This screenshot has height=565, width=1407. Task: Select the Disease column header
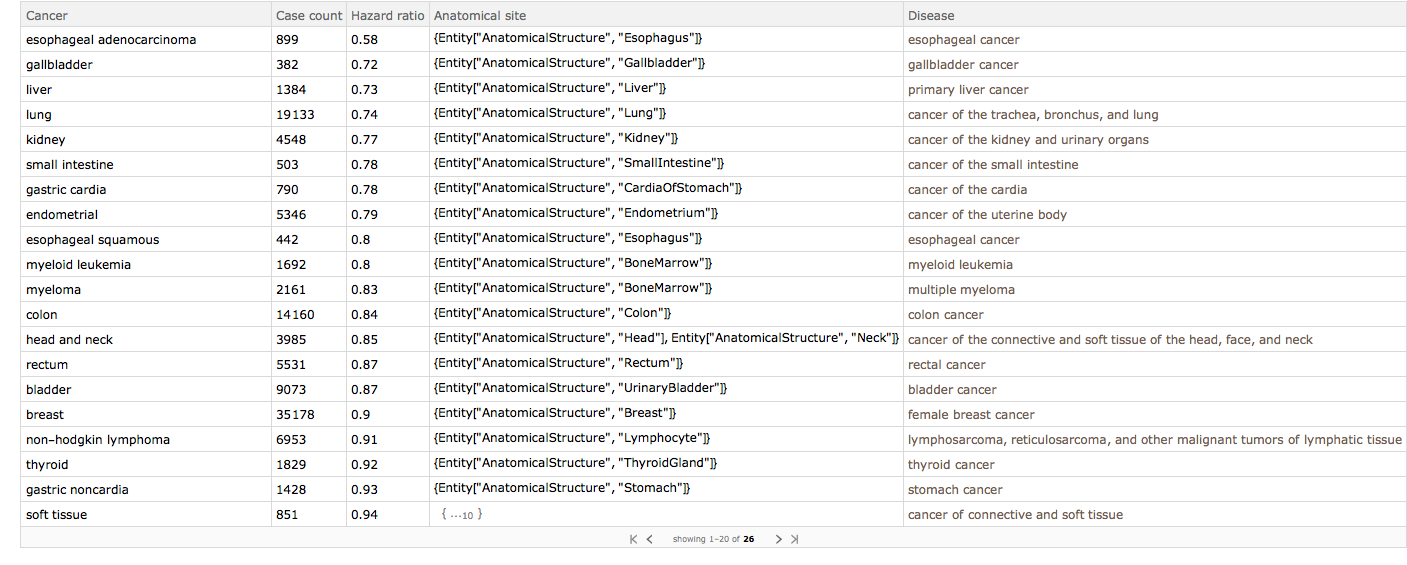[x=931, y=15]
